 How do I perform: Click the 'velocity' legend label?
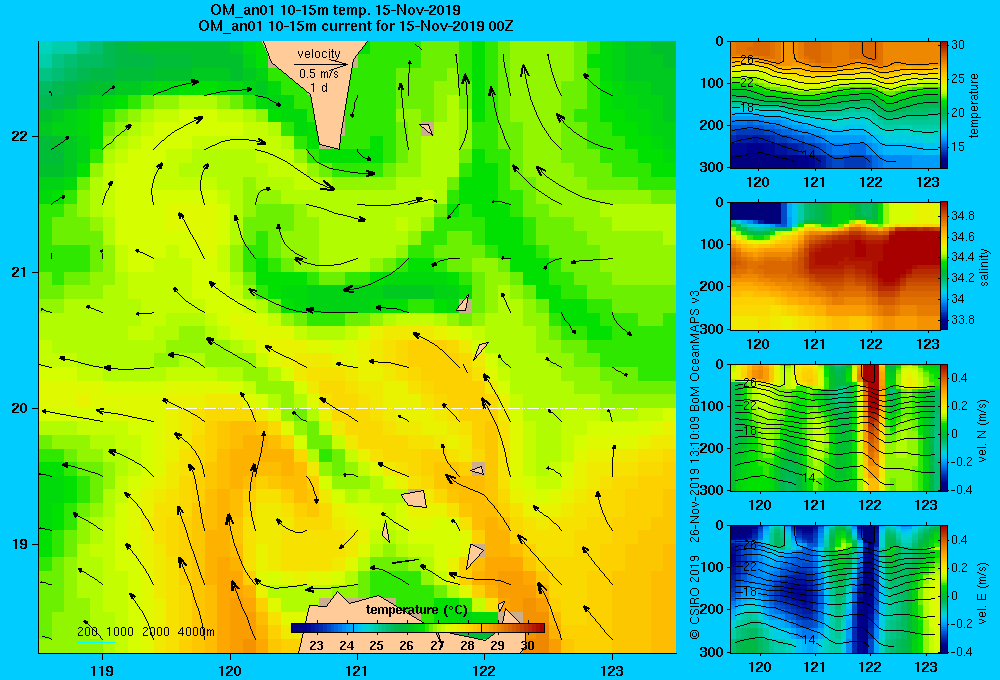pos(319,54)
